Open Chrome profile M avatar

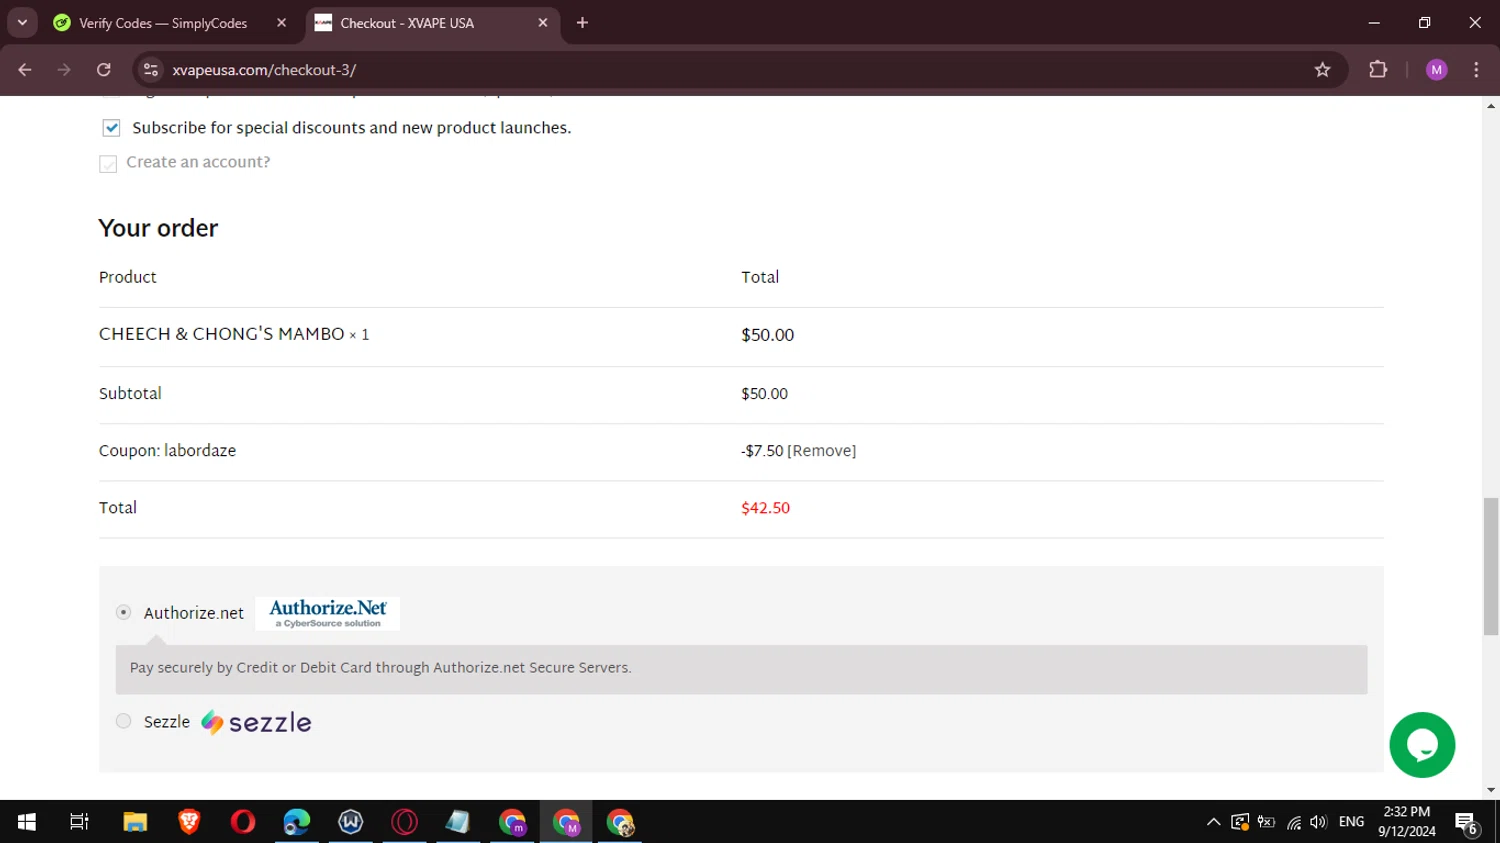pyautogui.click(x=1437, y=70)
